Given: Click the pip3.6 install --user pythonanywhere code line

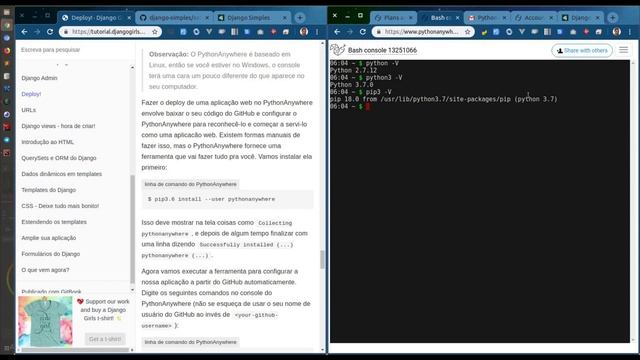Looking at the screenshot, I should point(211,199).
